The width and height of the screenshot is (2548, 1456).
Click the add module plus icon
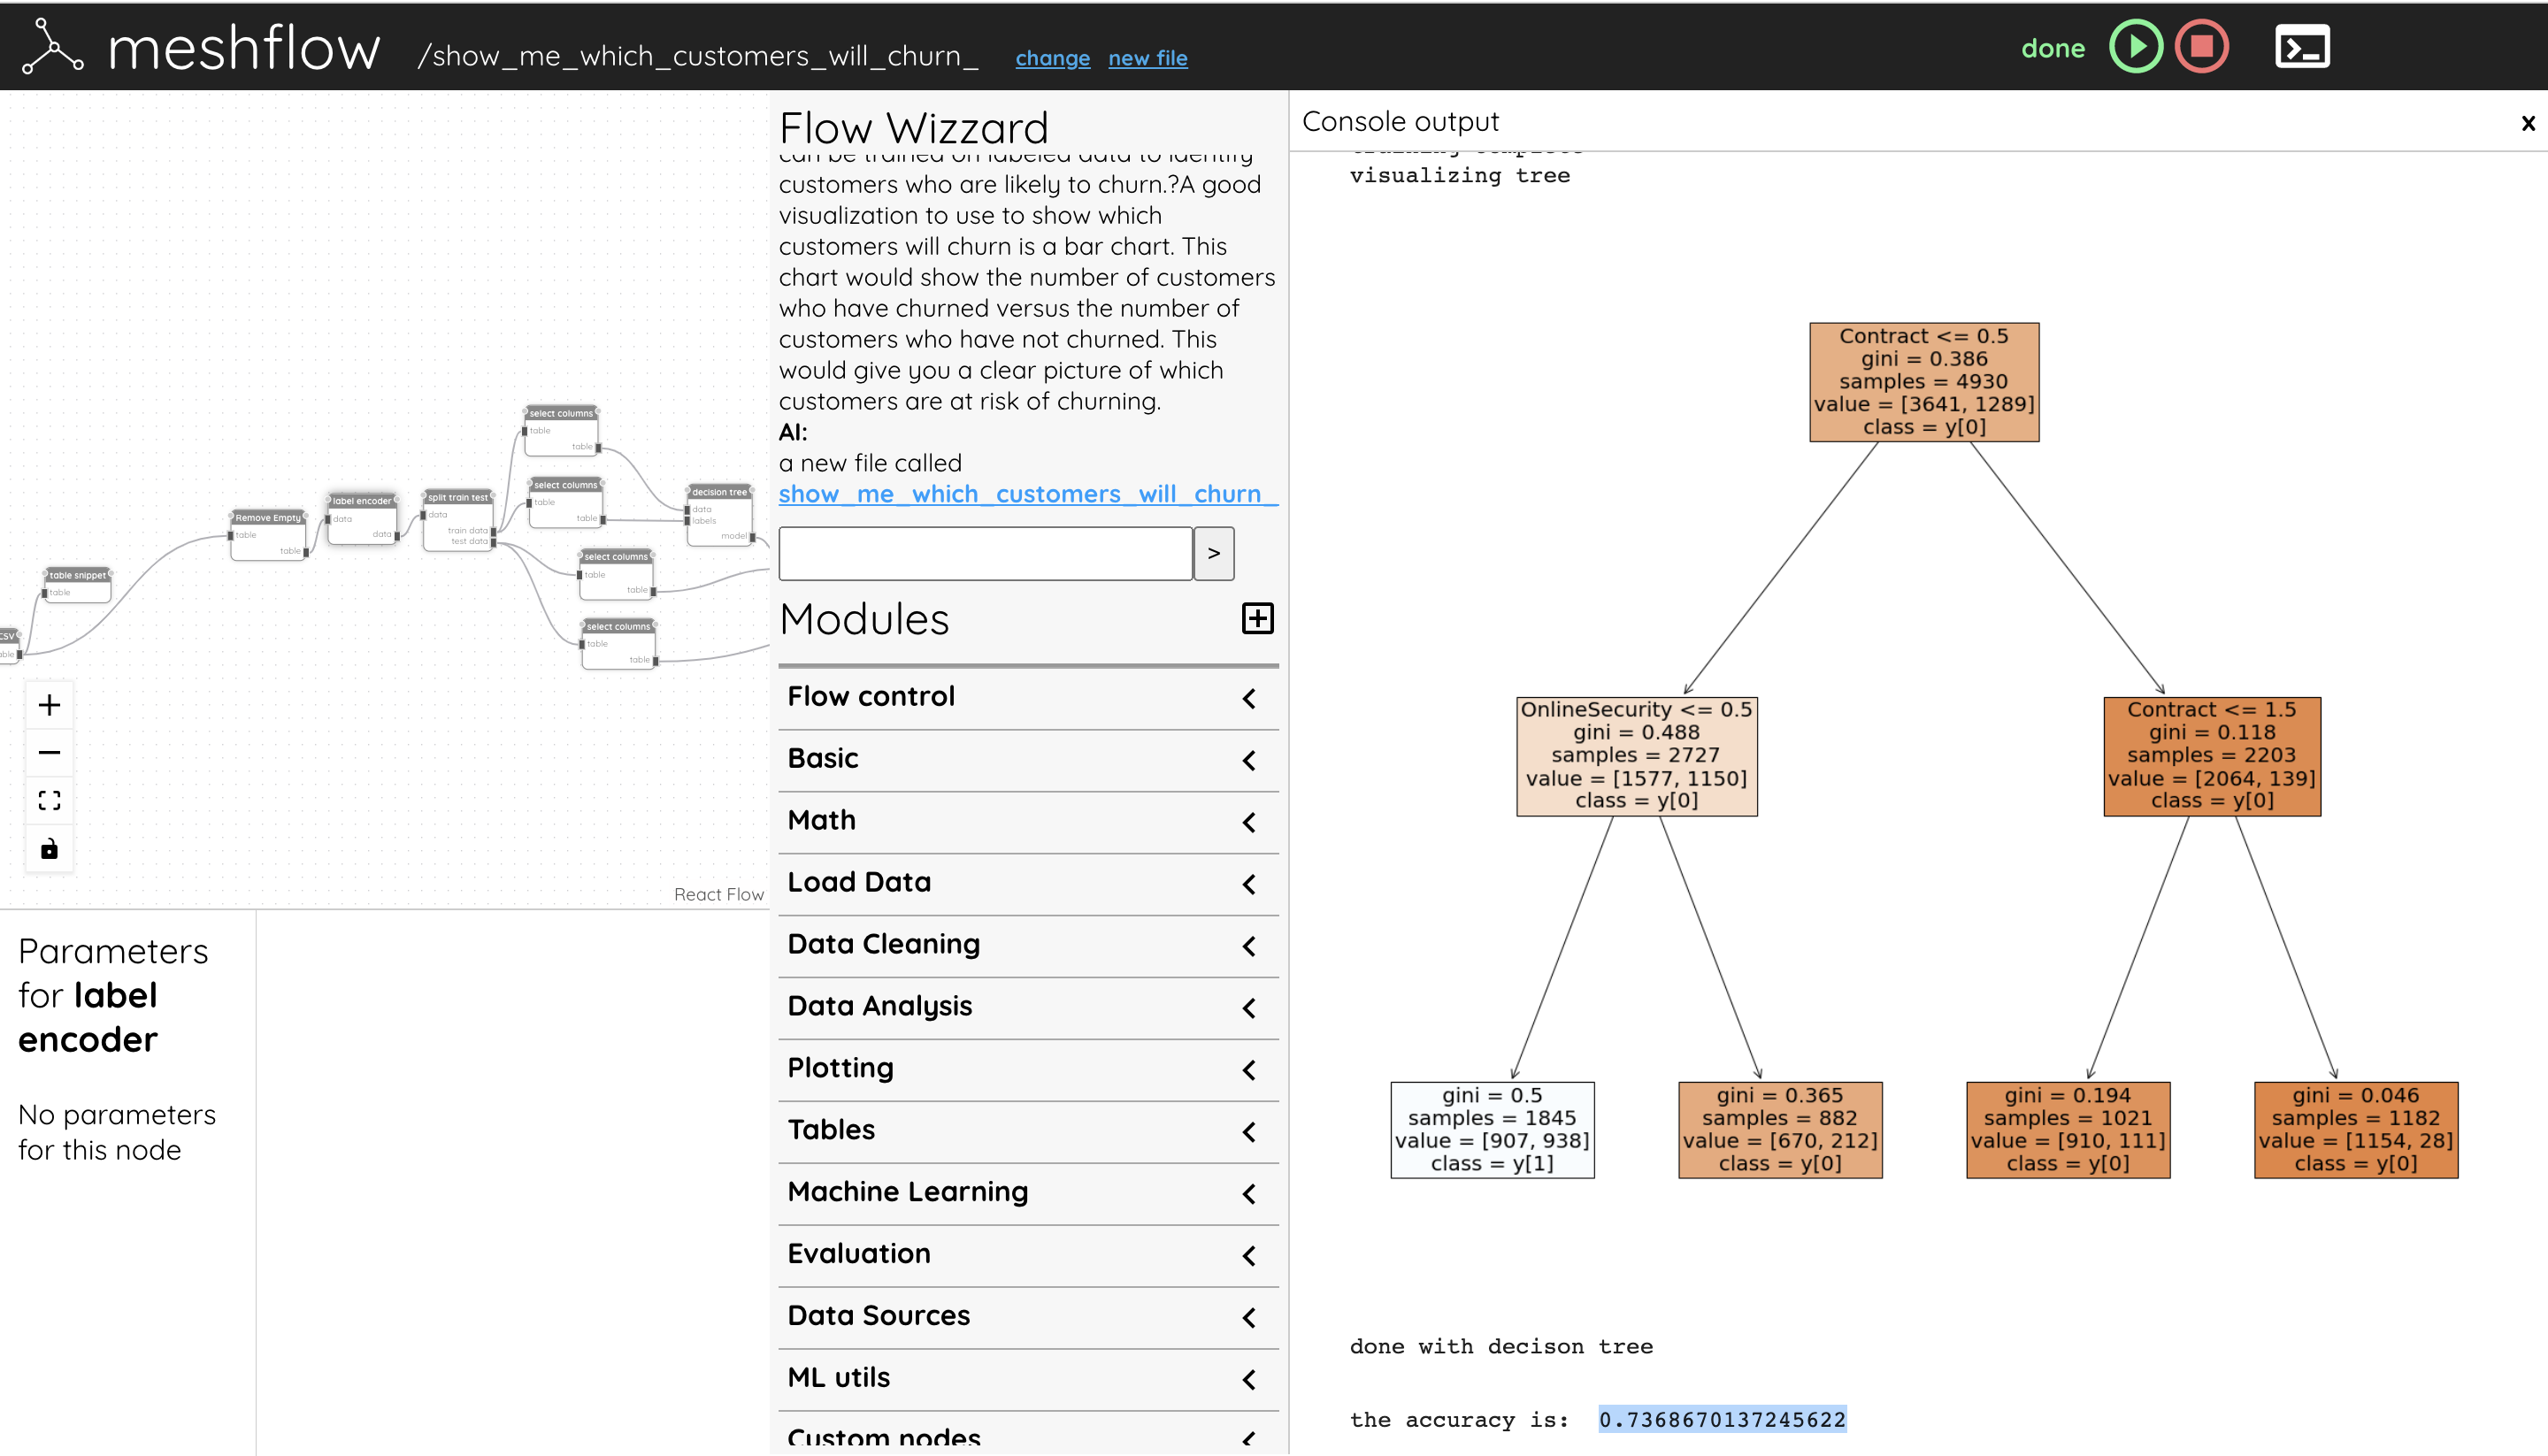tap(1257, 618)
